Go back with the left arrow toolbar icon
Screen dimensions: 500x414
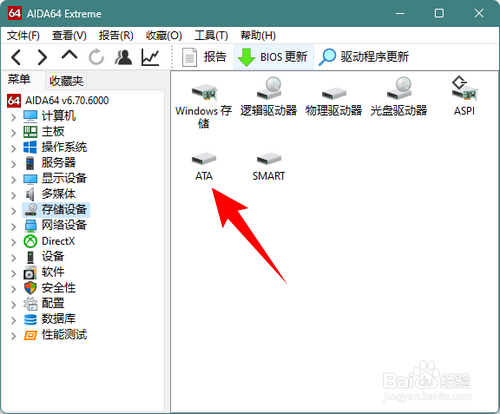click(x=16, y=57)
